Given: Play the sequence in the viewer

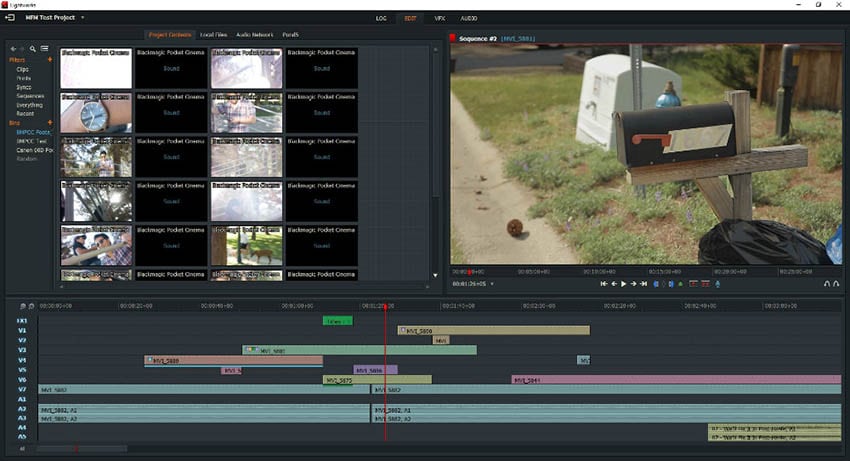Looking at the screenshot, I should pos(623,284).
